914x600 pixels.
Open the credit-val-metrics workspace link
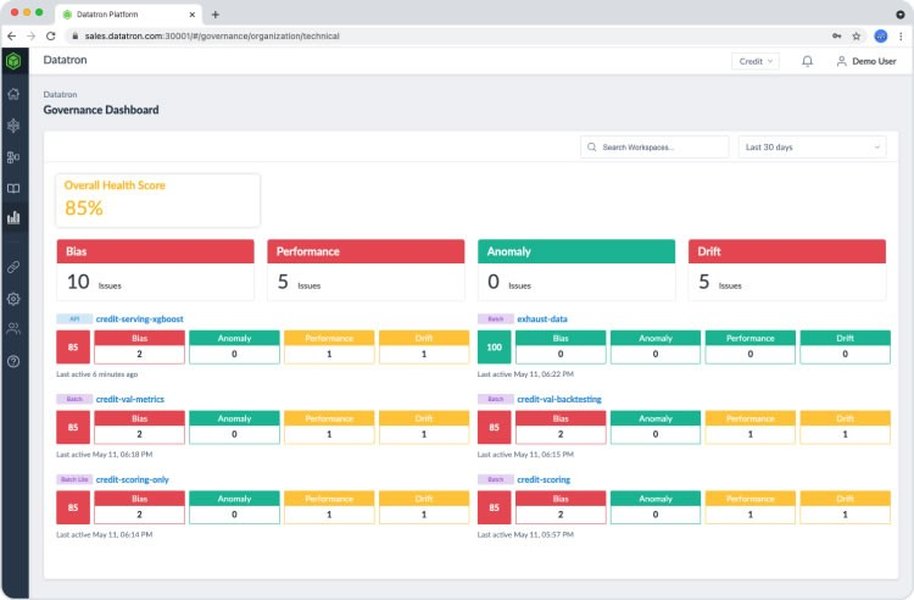130,399
